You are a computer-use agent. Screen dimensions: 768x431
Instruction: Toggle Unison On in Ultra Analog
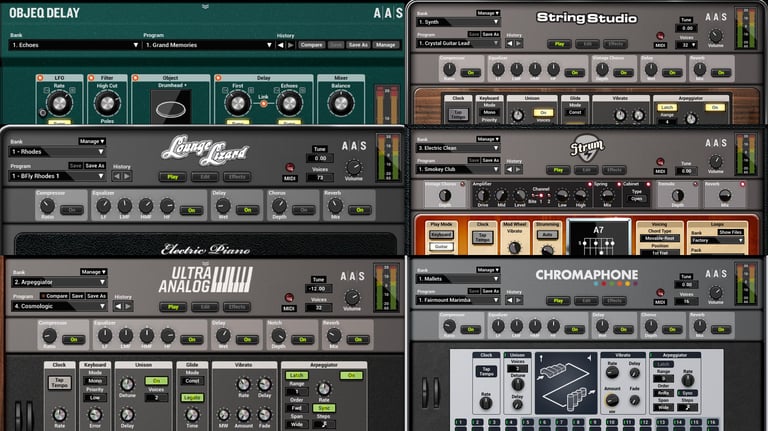click(156, 381)
